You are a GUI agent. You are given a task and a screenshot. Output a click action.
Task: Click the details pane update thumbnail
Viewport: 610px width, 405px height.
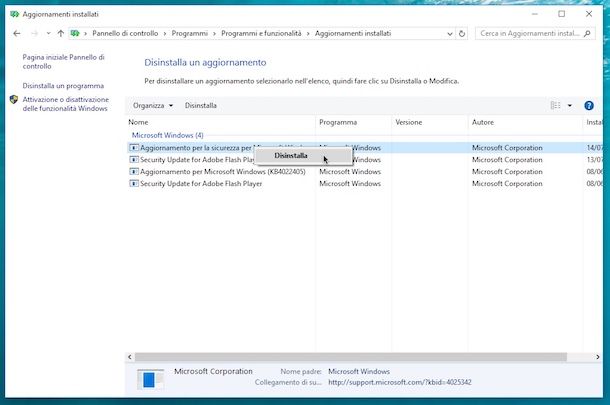[151, 379]
